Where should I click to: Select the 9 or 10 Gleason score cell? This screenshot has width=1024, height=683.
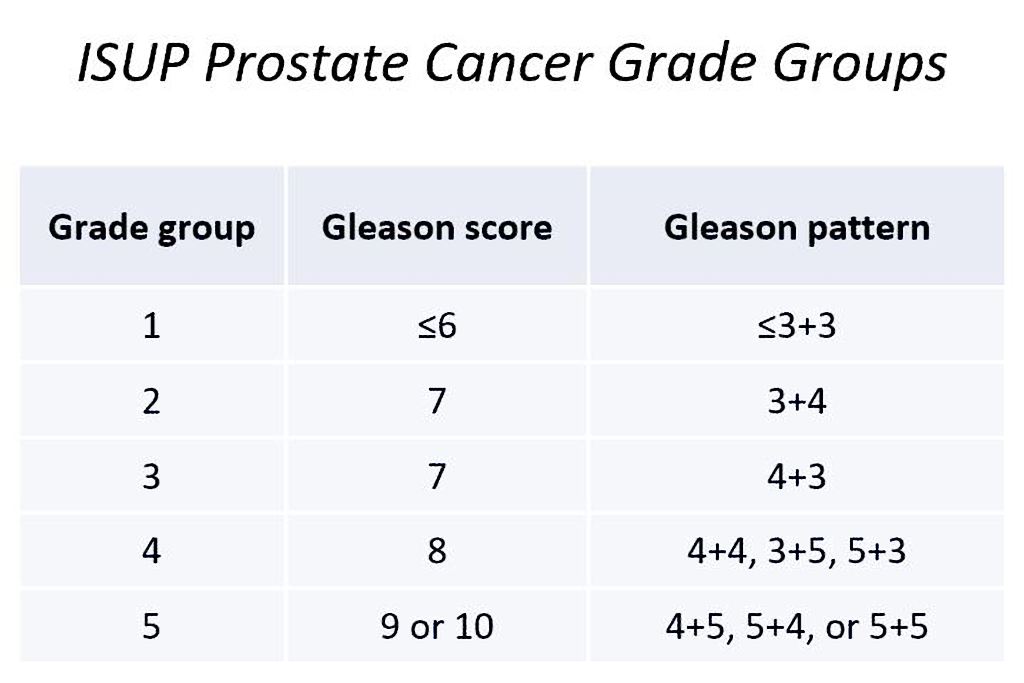(x=437, y=626)
